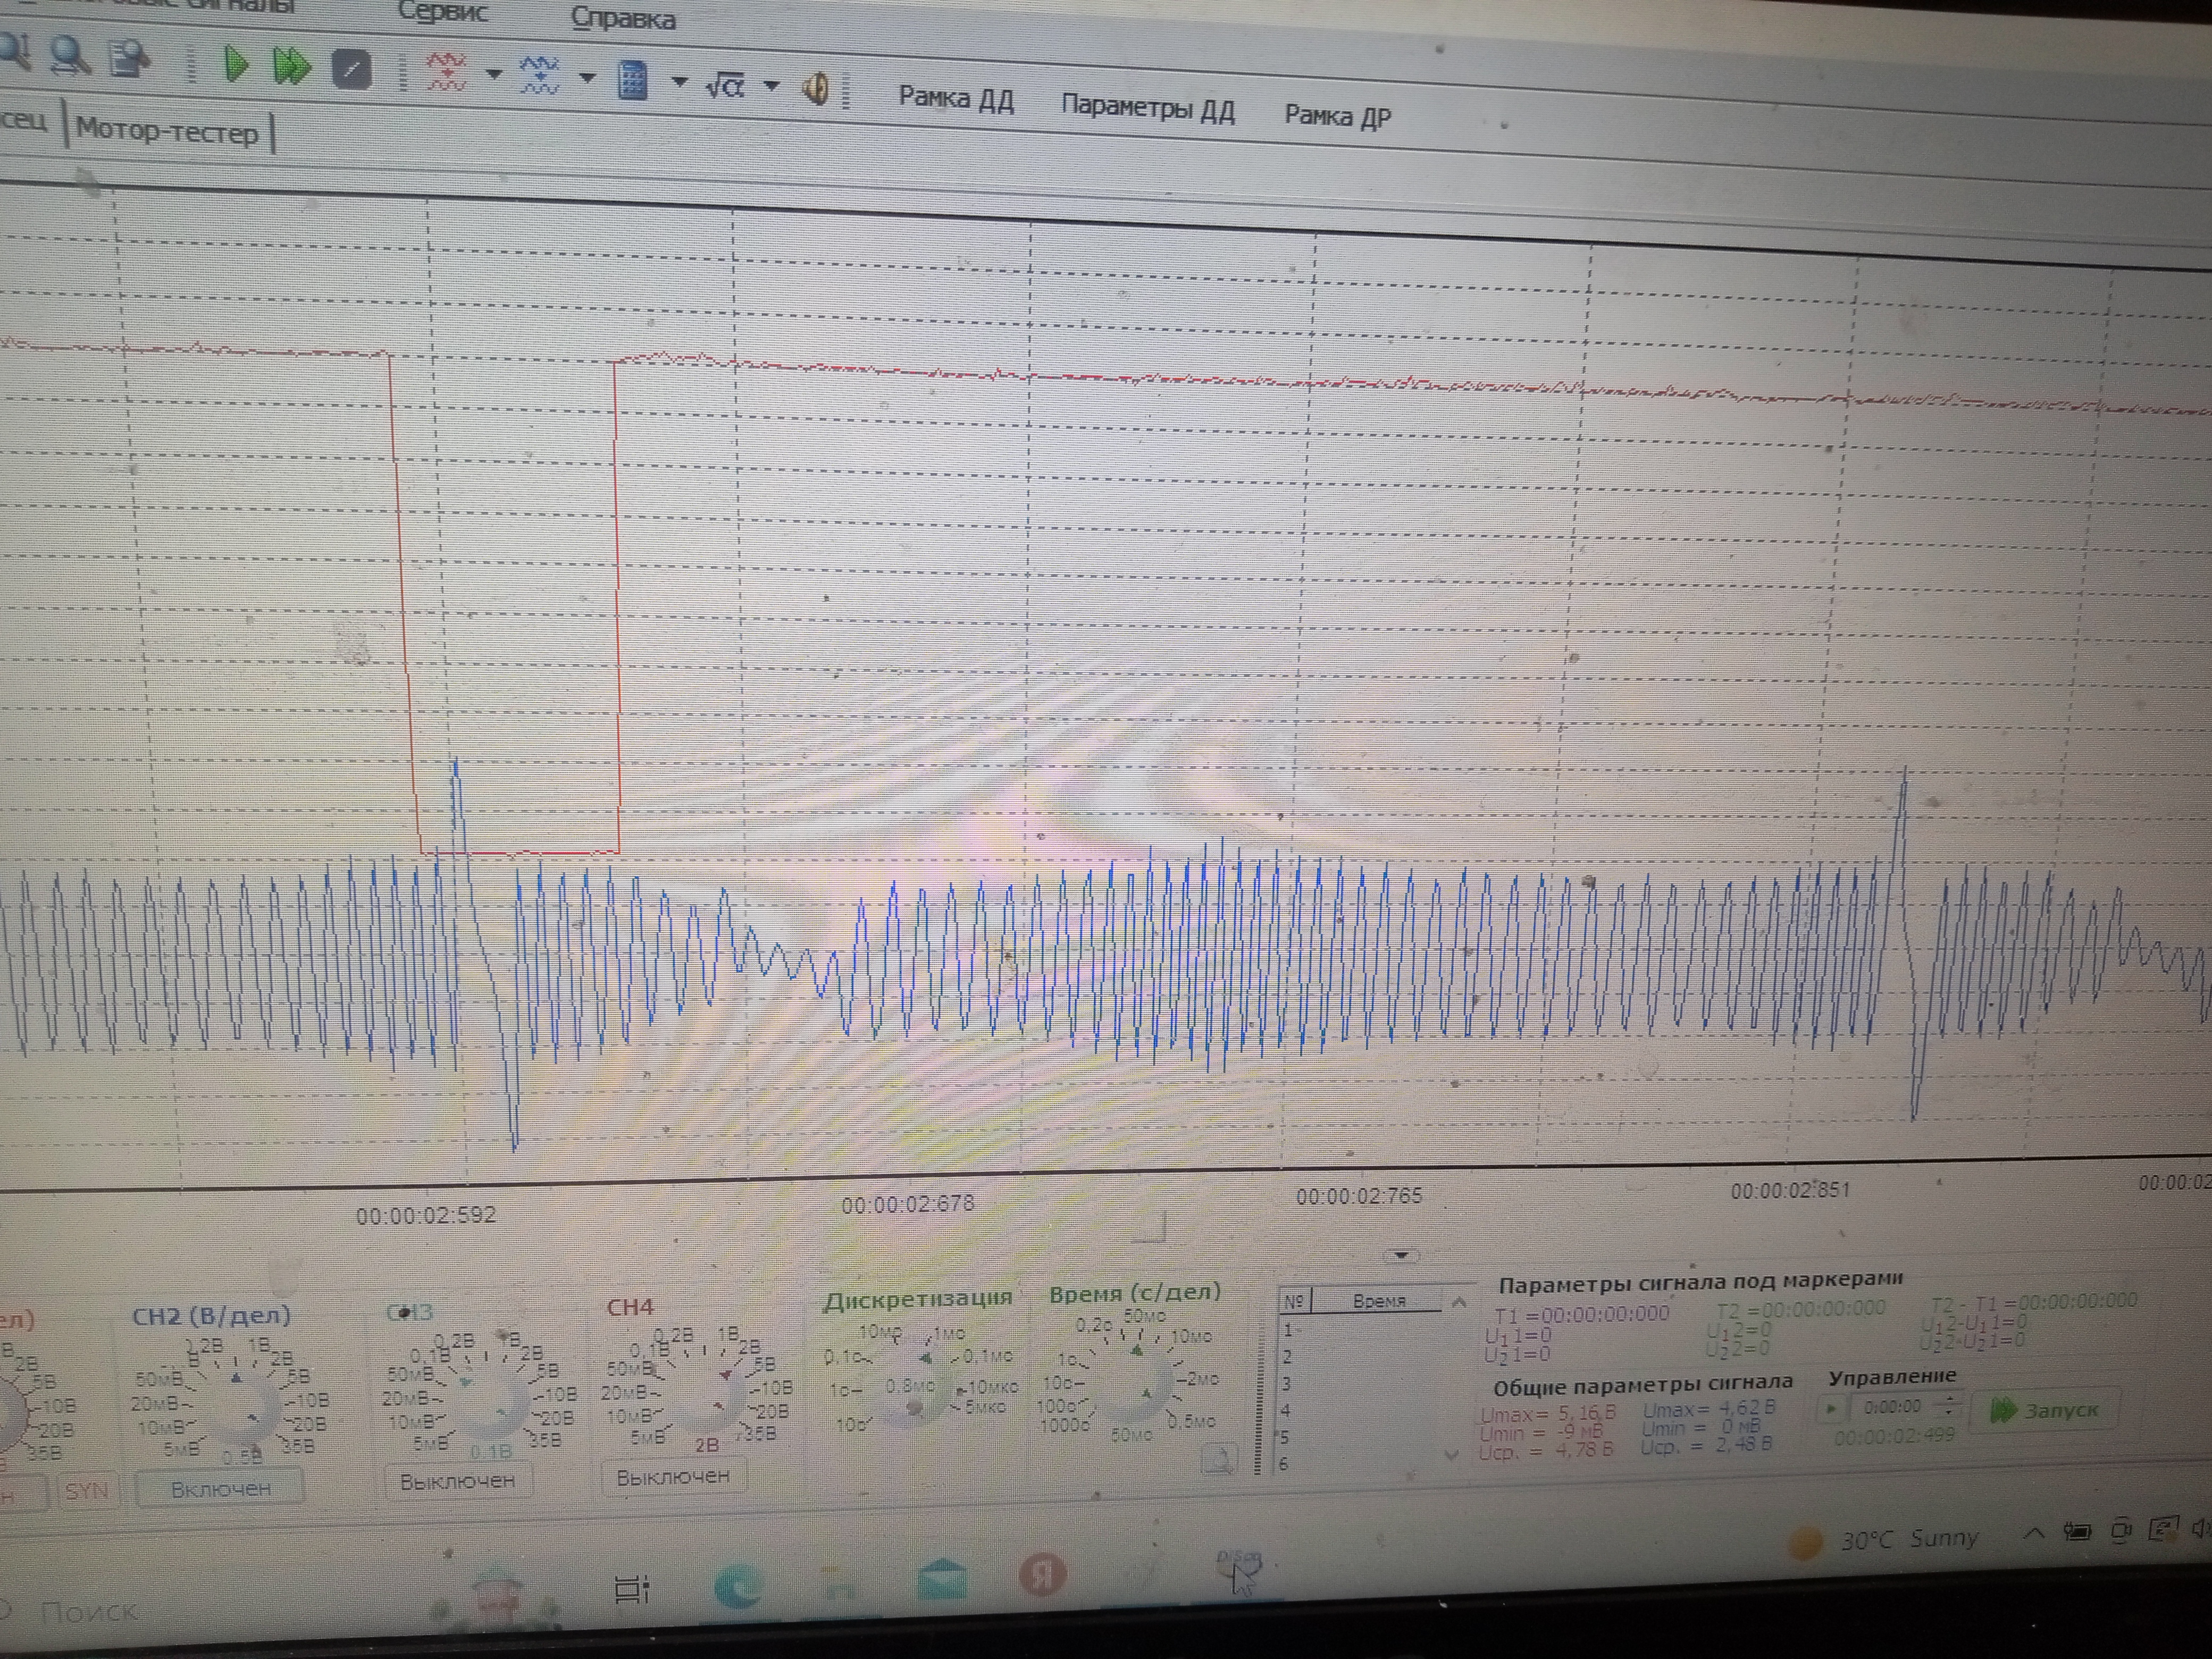Open dropdown arrow next to calculator icon
This screenshot has width=2212, height=1659.
click(x=680, y=82)
